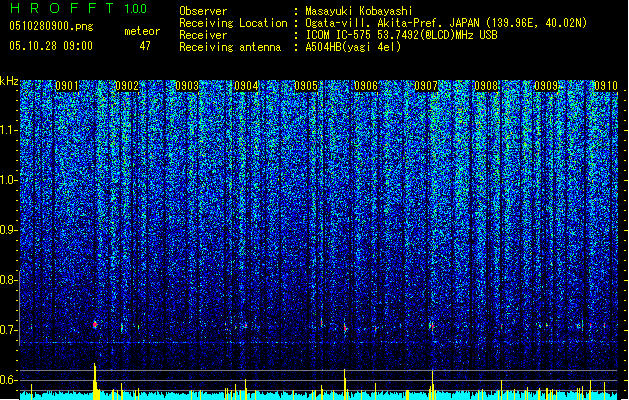The width and height of the screenshot is (629, 400).
Task: Click the 0.8 kHz axis tick label
Action: pos(9,280)
